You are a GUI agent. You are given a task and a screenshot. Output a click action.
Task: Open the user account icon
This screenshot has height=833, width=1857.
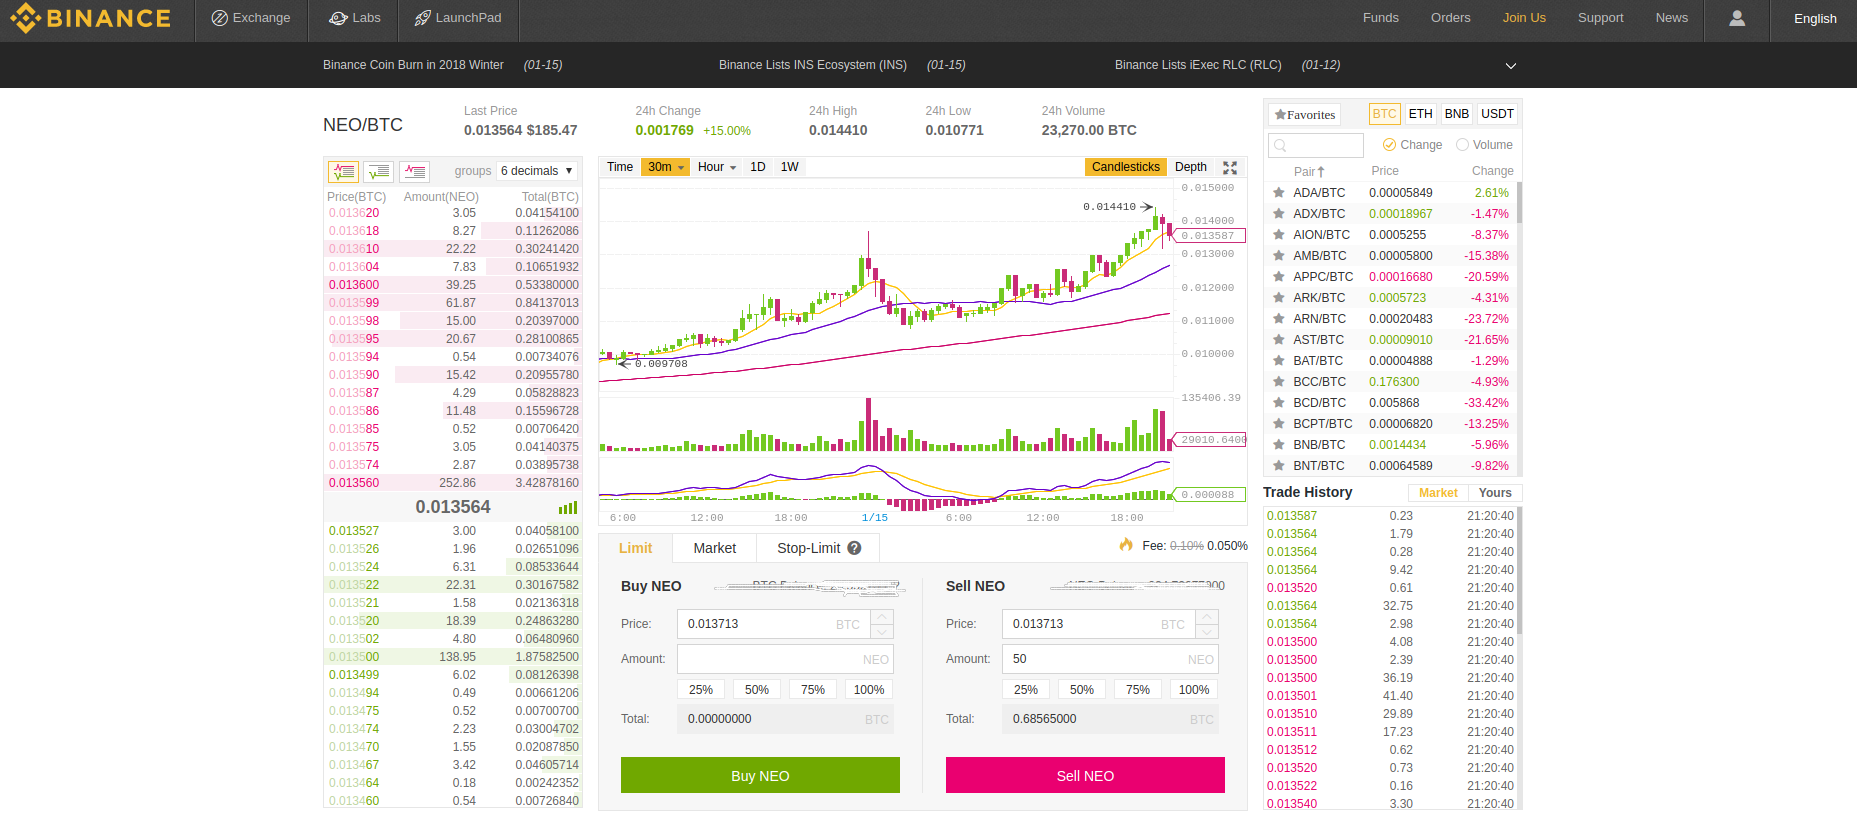[x=1737, y=18]
